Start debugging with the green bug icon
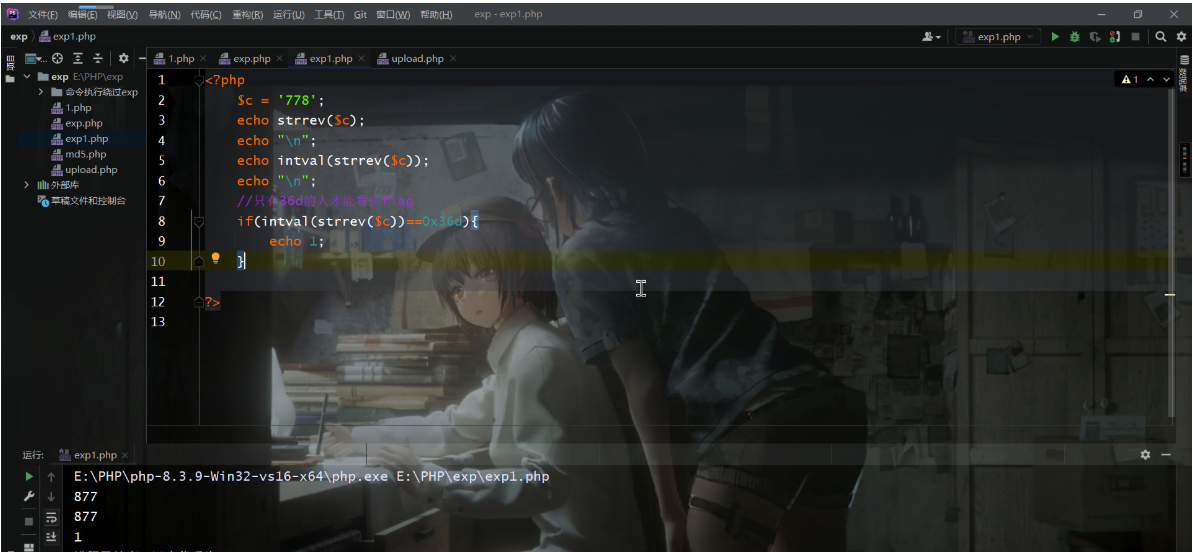This screenshot has width=1193, height=552. coord(1074,36)
